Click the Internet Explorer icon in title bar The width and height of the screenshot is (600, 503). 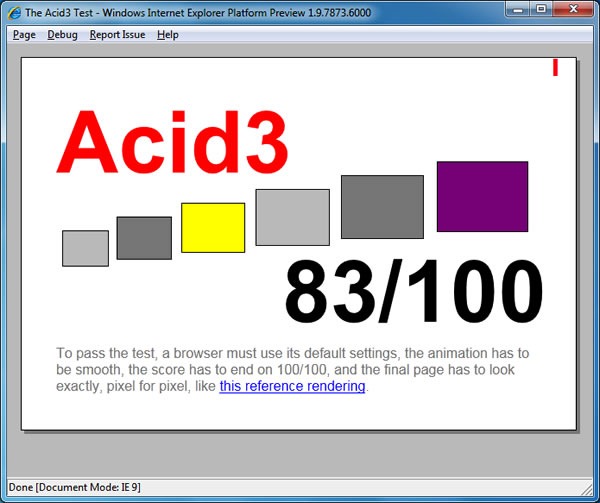pos(15,13)
